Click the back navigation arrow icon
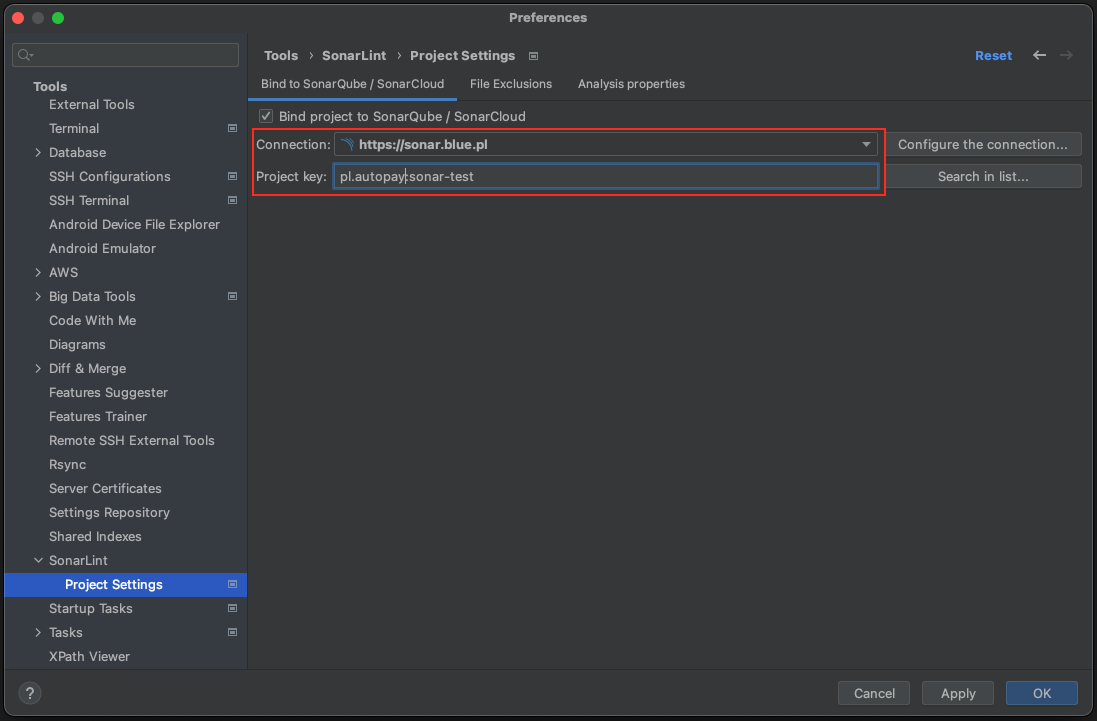The image size is (1097, 721). tap(1040, 56)
